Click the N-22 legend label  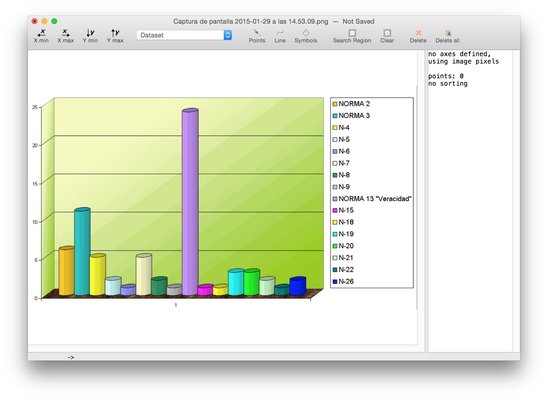(346, 270)
